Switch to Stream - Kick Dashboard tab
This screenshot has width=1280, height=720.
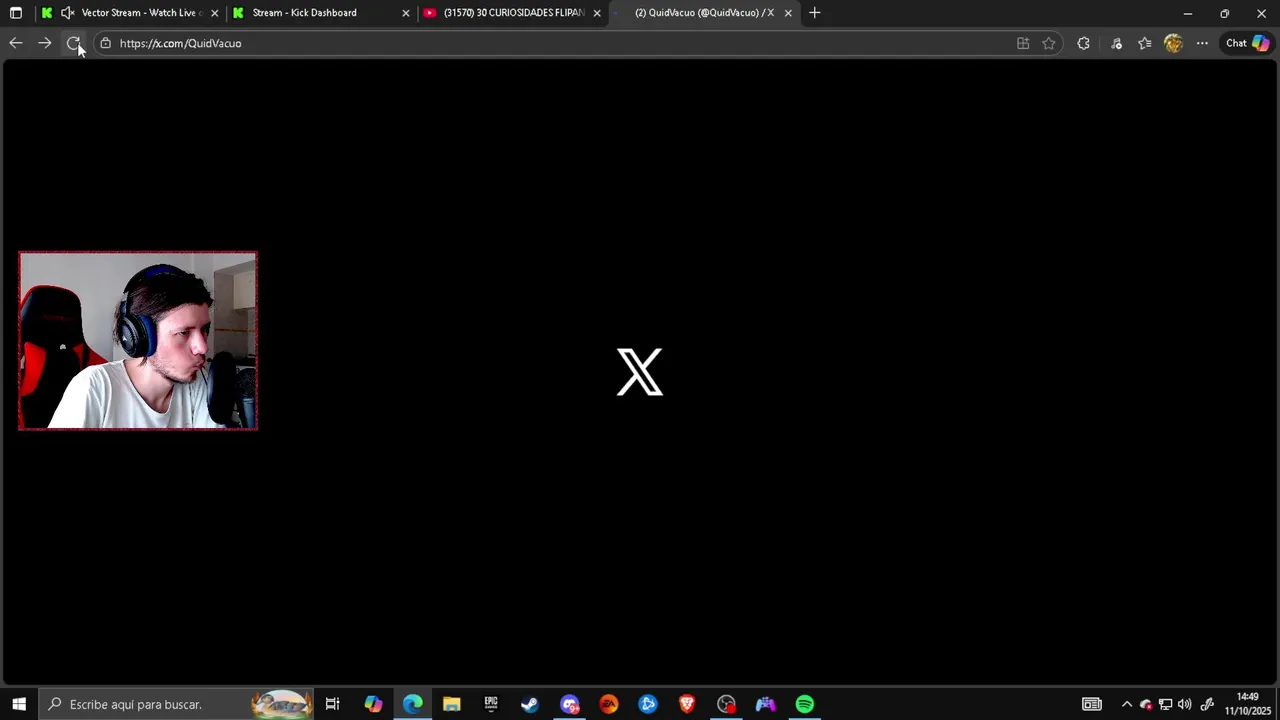[x=320, y=13]
